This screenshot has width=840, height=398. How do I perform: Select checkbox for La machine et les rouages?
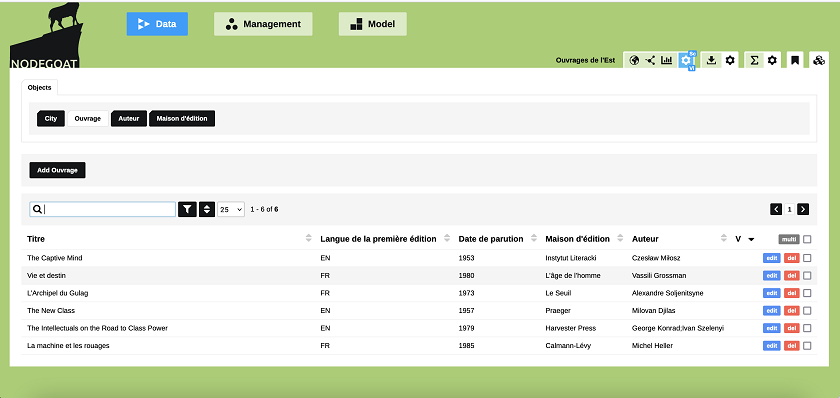coord(807,346)
